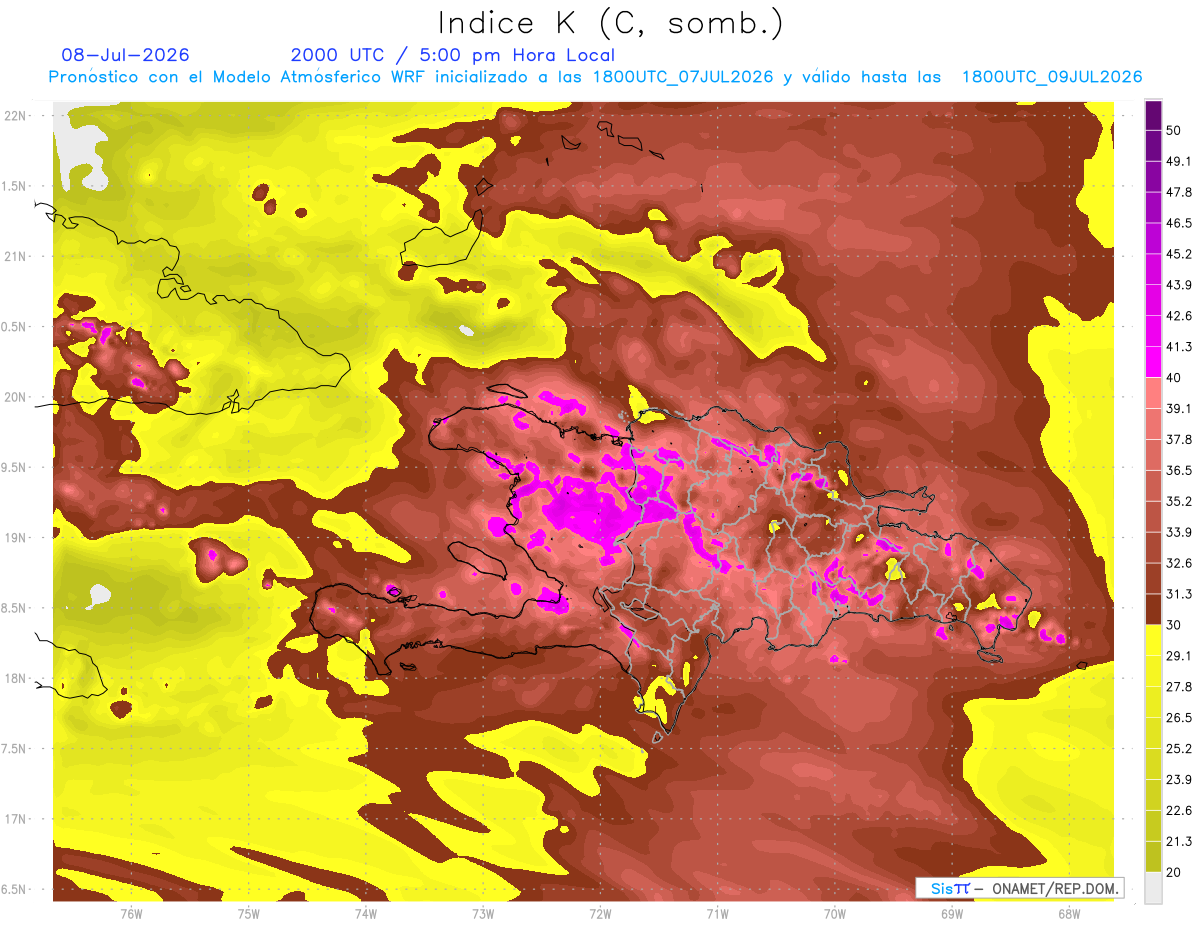Pick the magenta colorbar swatch between 40 and 41.3
The height and width of the screenshot is (927, 1200).
pyautogui.click(x=1153, y=362)
